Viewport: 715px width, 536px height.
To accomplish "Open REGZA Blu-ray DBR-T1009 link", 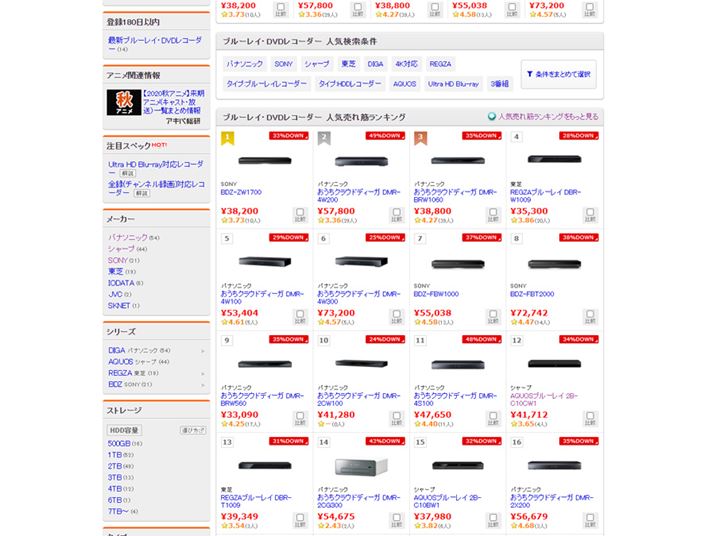I will [256, 501].
